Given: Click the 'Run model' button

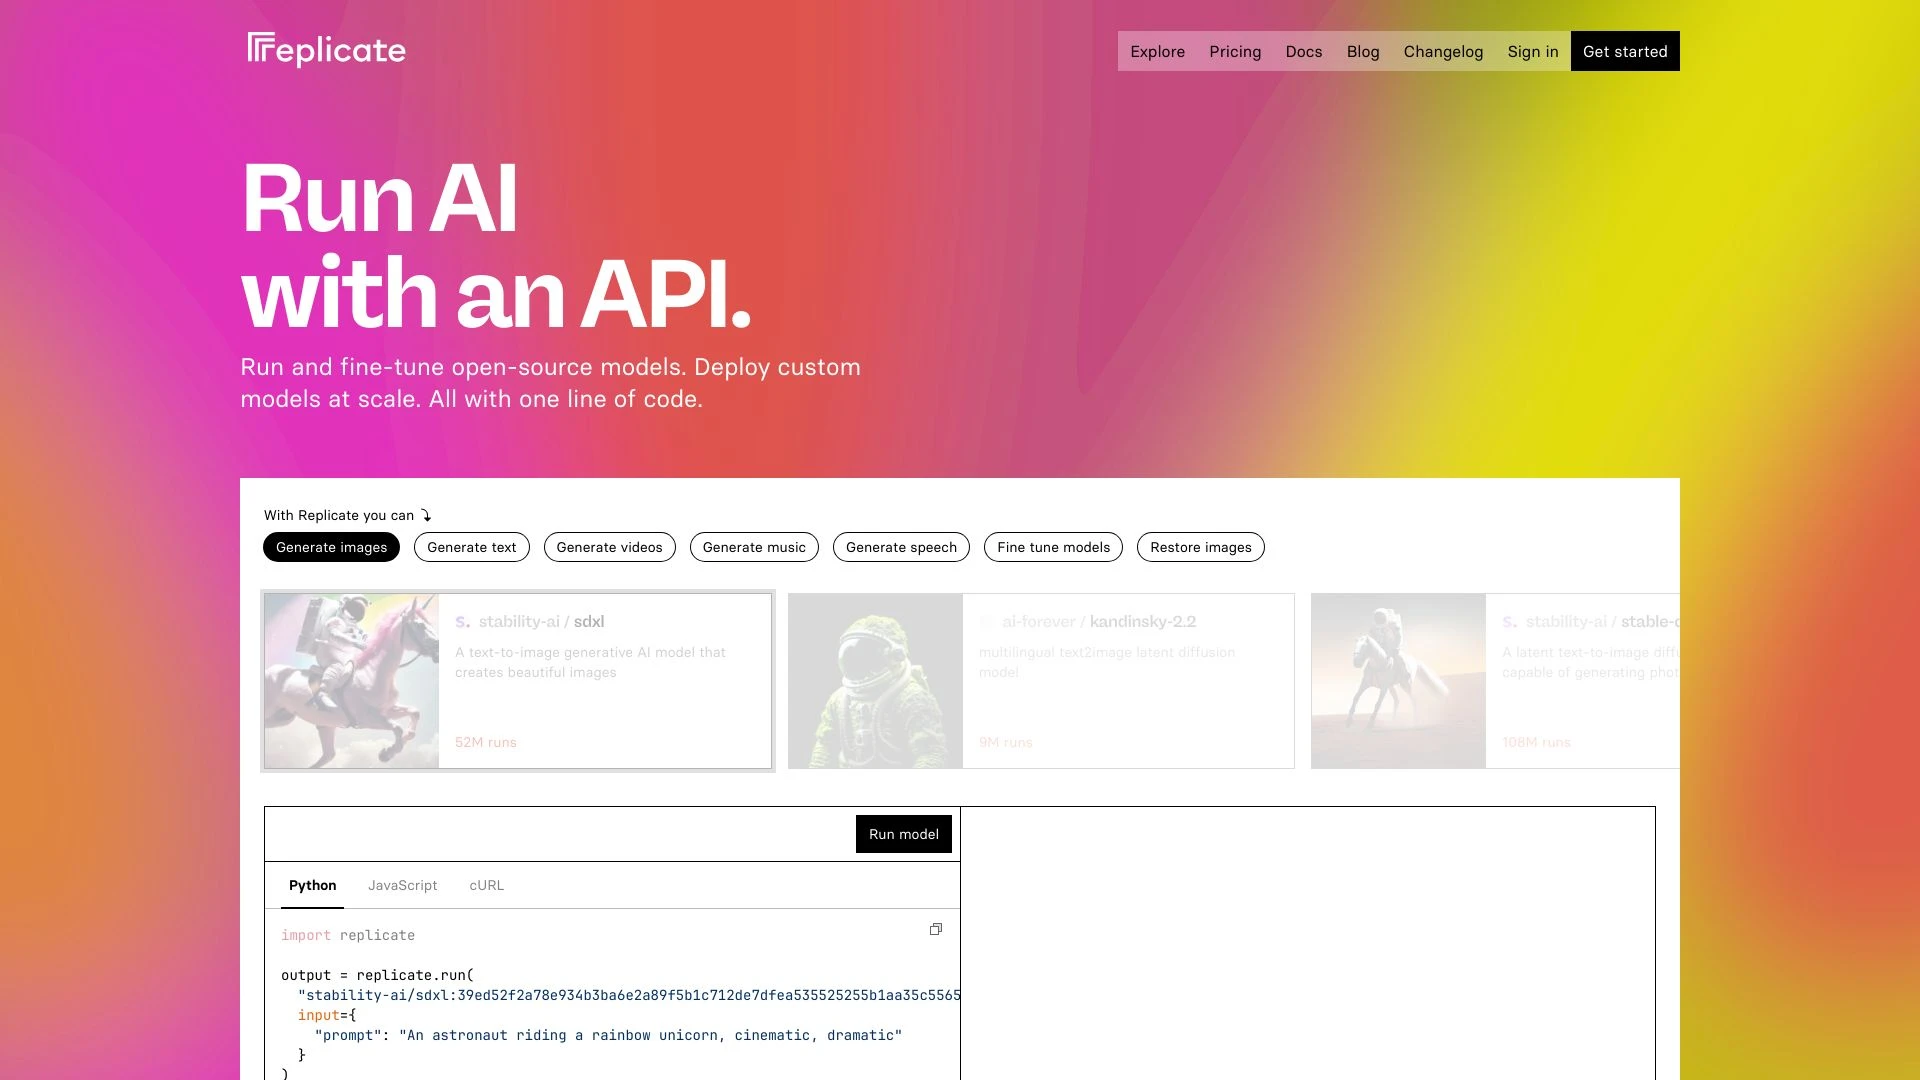Looking at the screenshot, I should [903, 833].
